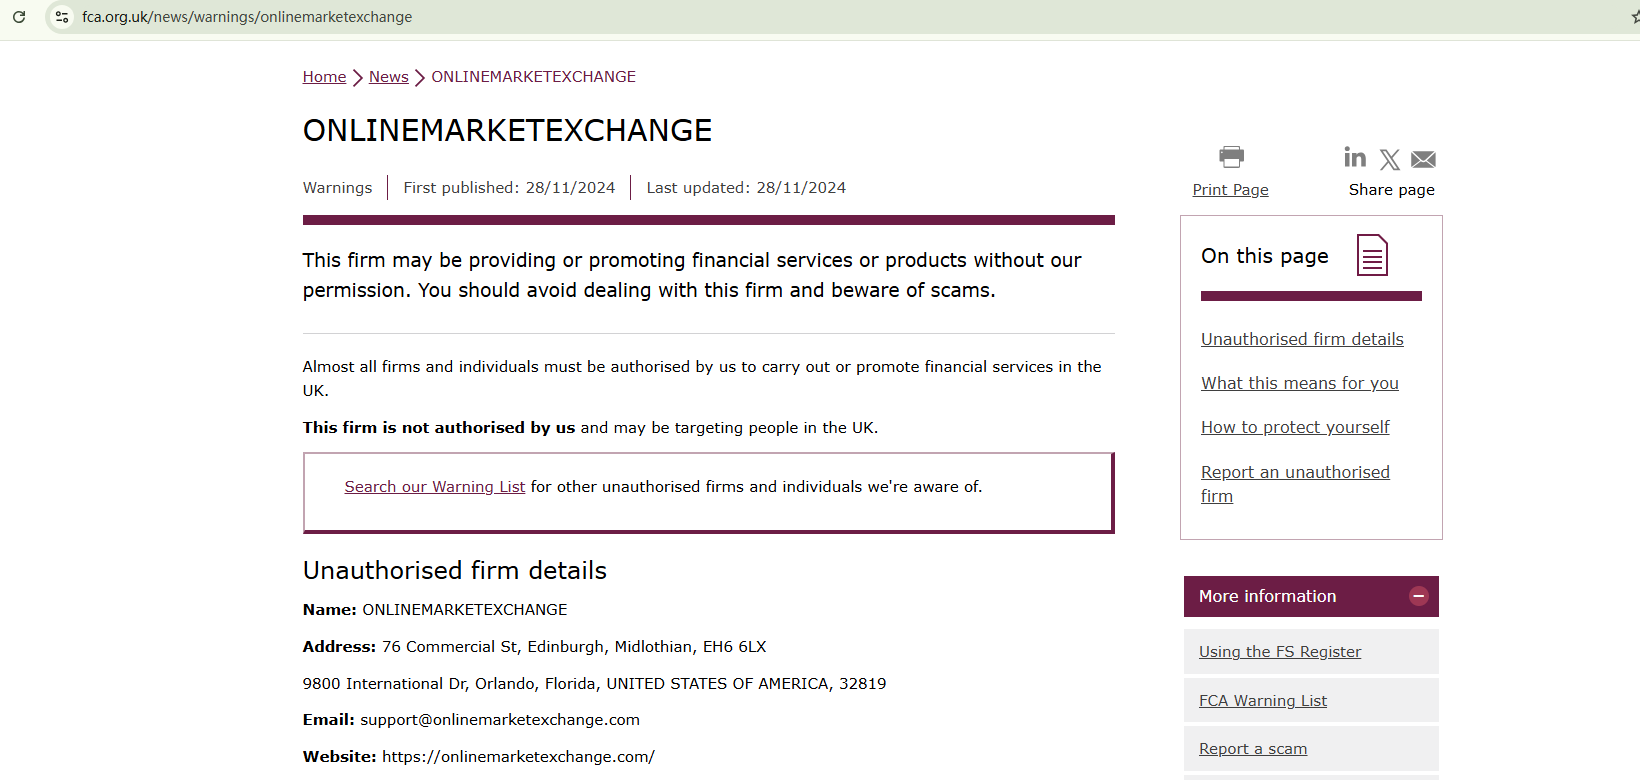Share the warning on X
The width and height of the screenshot is (1640, 780).
click(x=1389, y=158)
